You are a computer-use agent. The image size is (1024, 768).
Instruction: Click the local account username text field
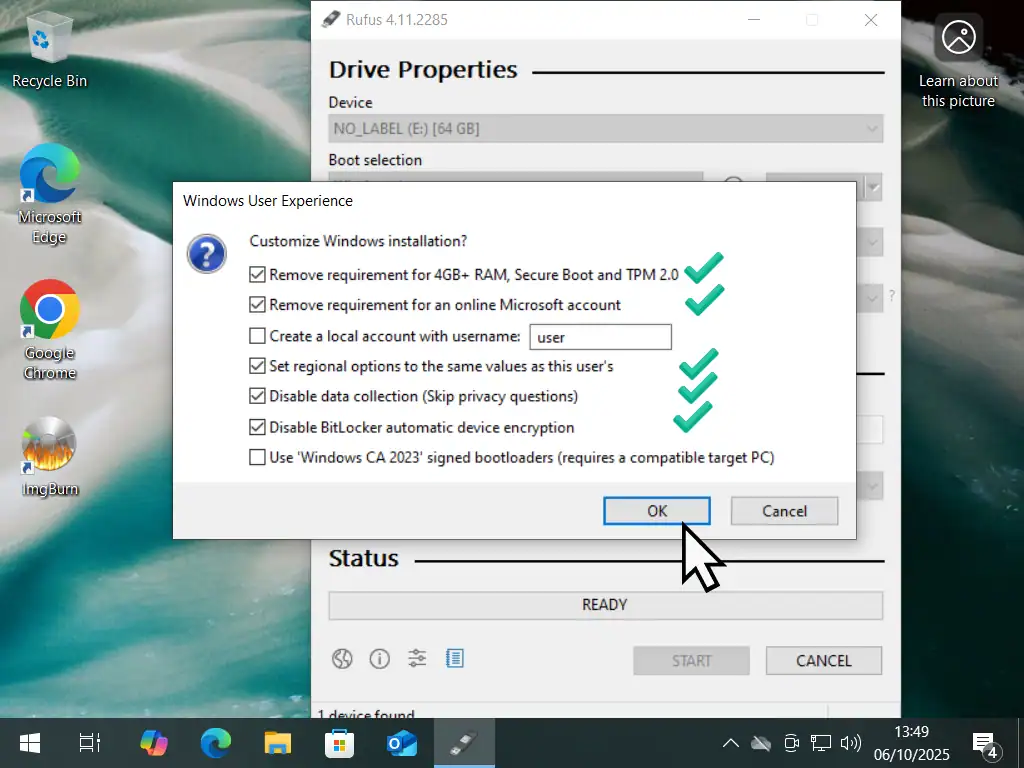coord(600,337)
